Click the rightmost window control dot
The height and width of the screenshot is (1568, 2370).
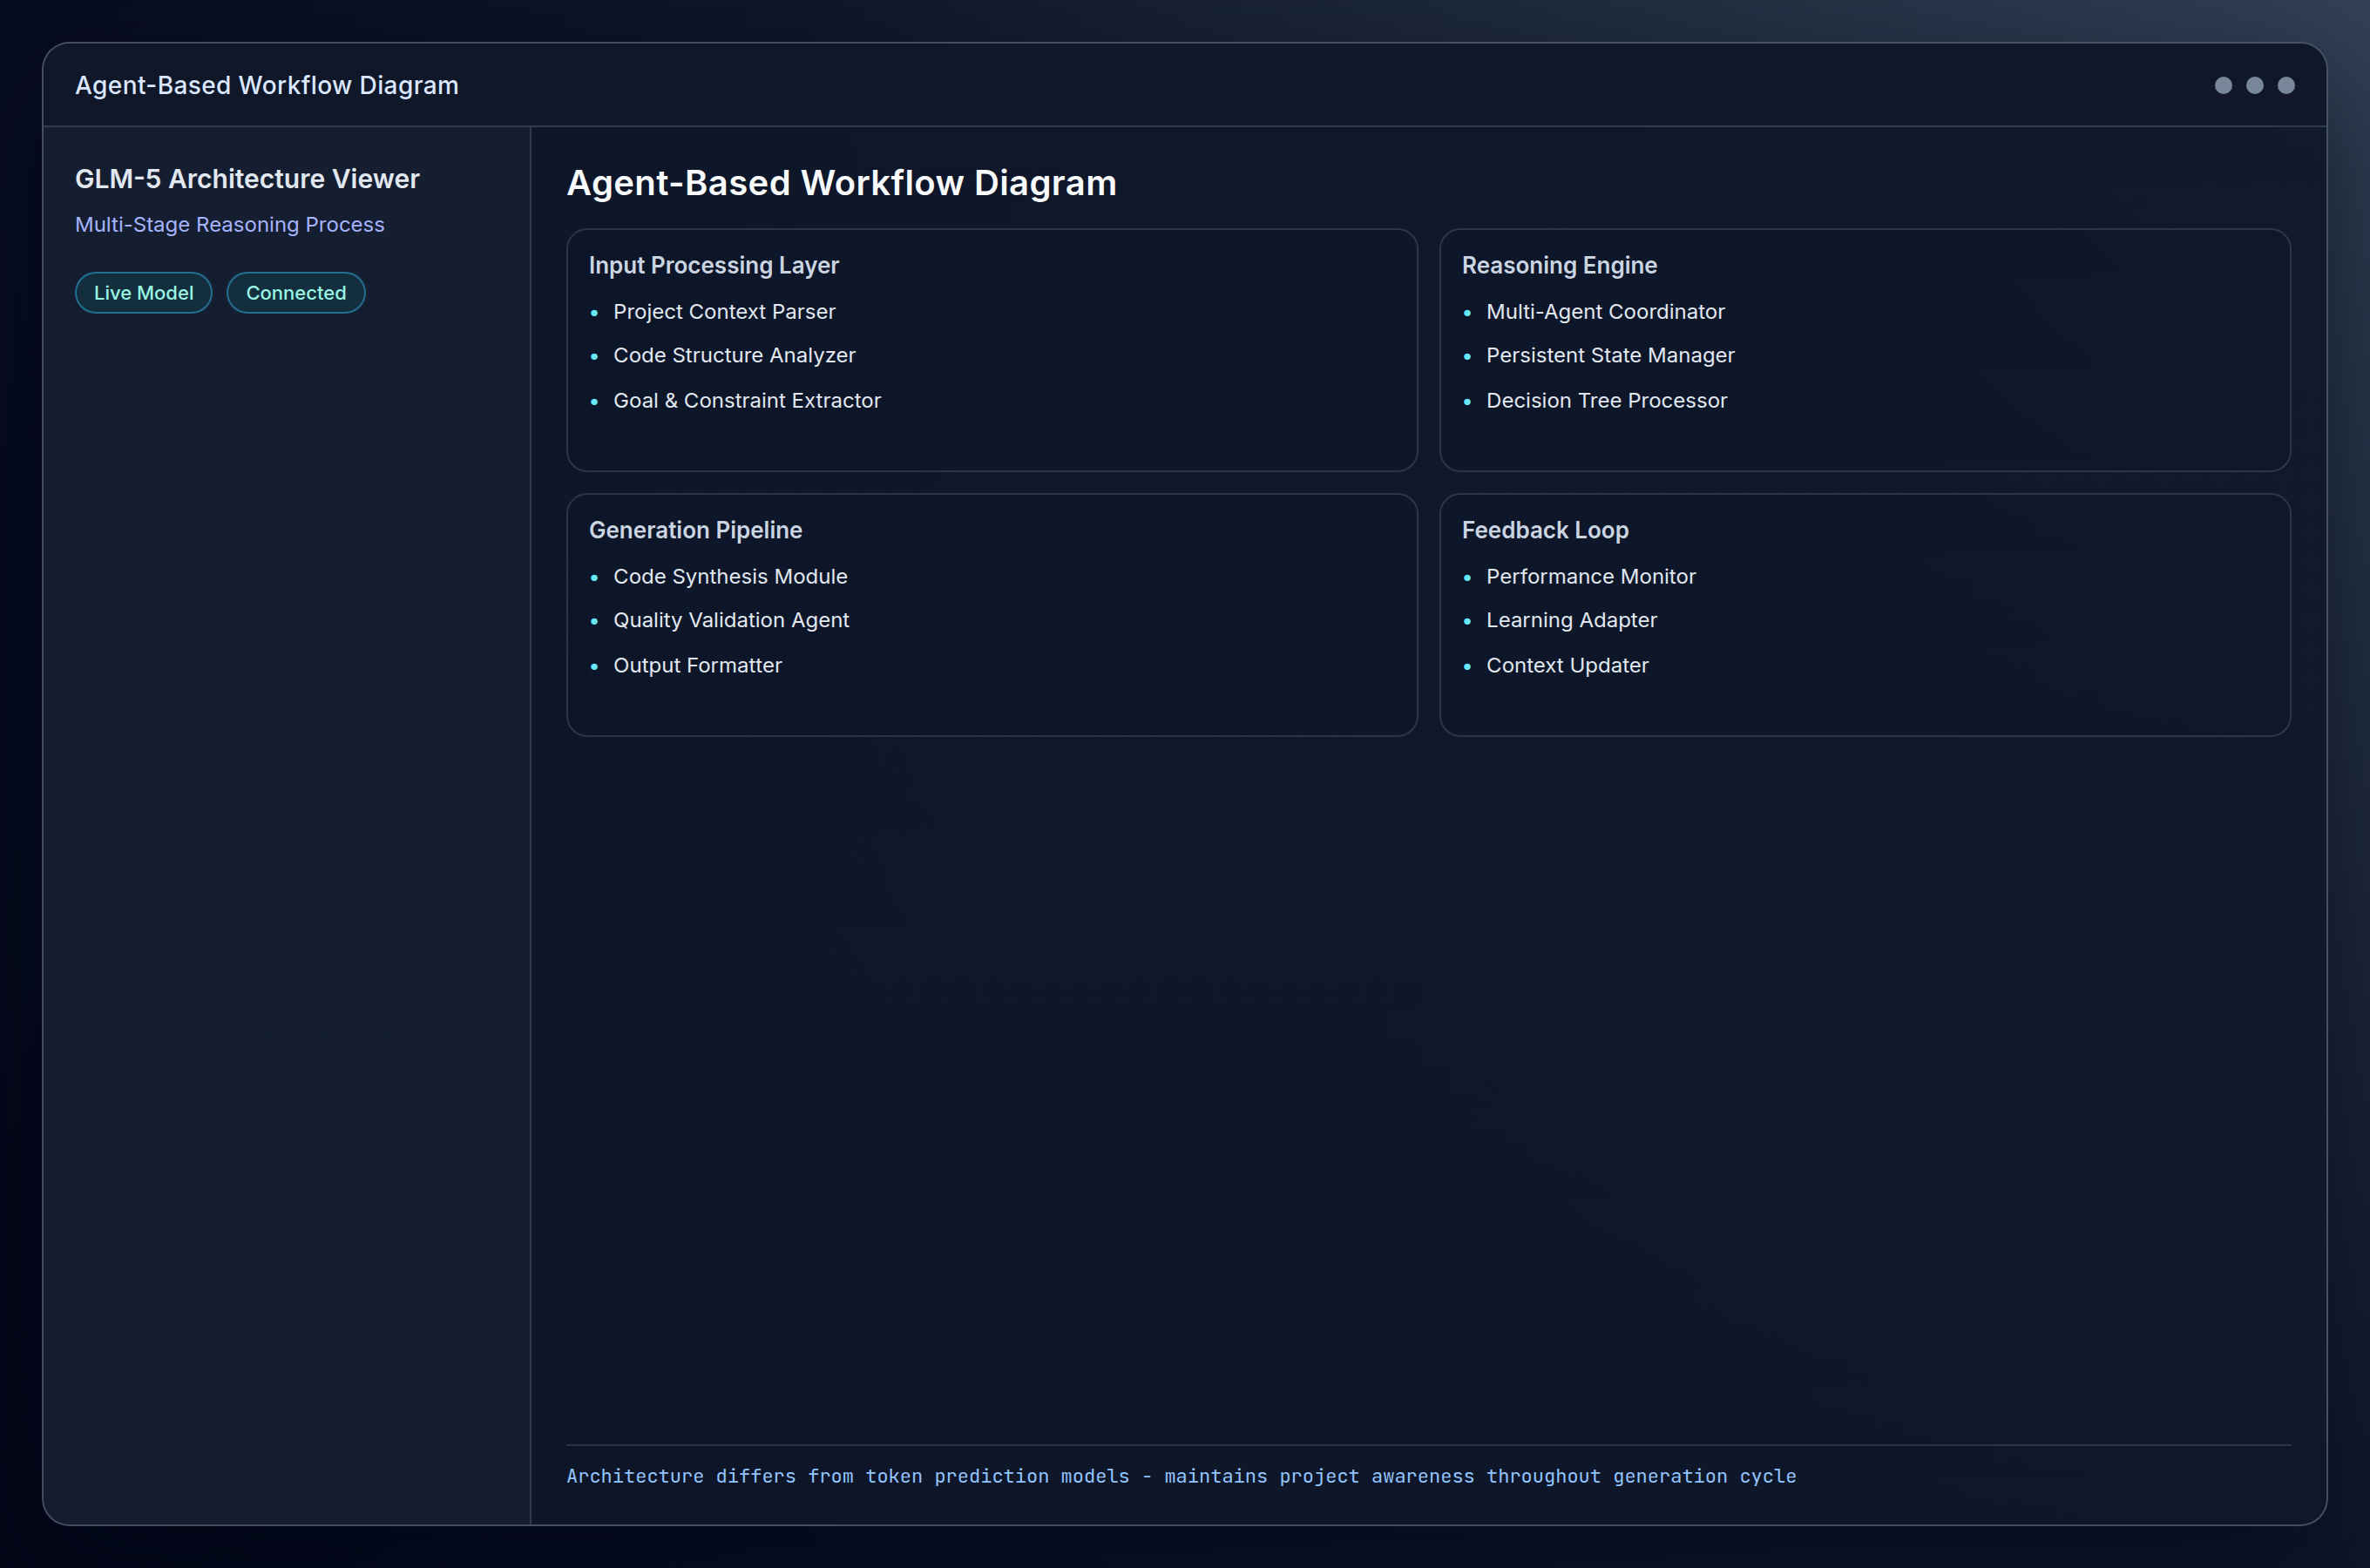2287,86
